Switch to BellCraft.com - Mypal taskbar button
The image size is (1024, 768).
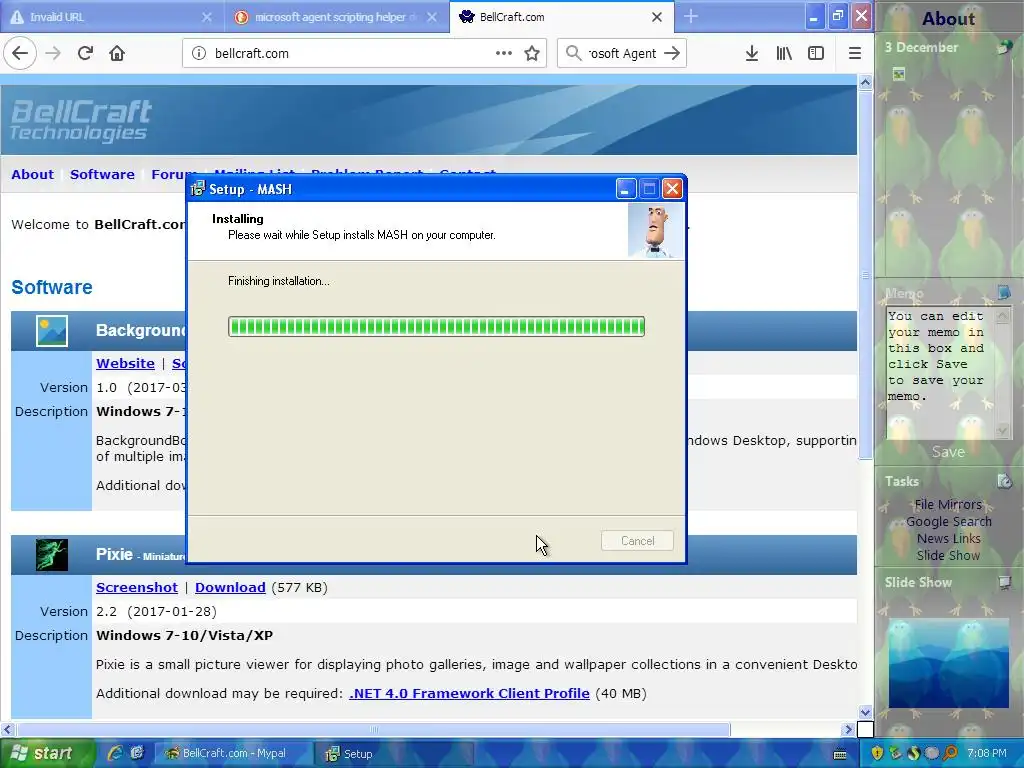tap(232, 753)
